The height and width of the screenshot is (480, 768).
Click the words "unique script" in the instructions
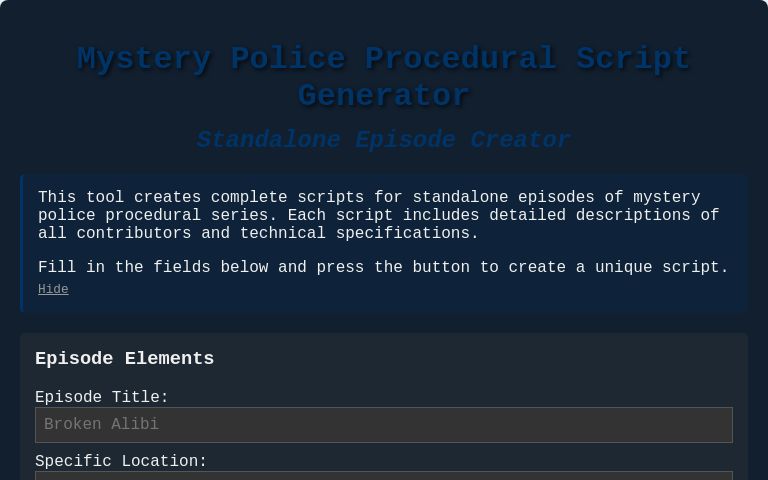657,268
